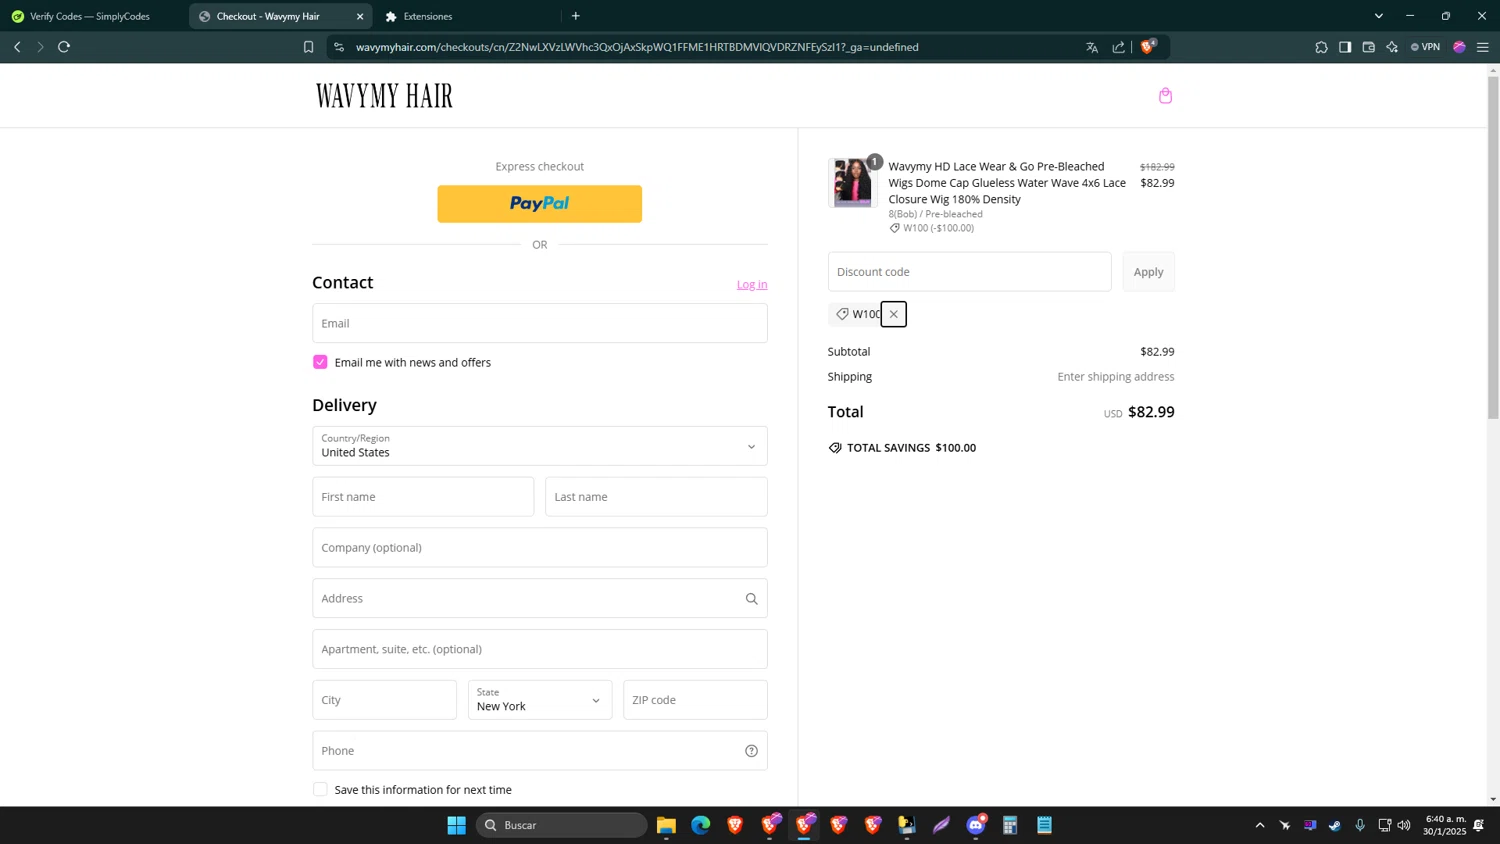Open Calculator from taskbar

pos(1010,825)
